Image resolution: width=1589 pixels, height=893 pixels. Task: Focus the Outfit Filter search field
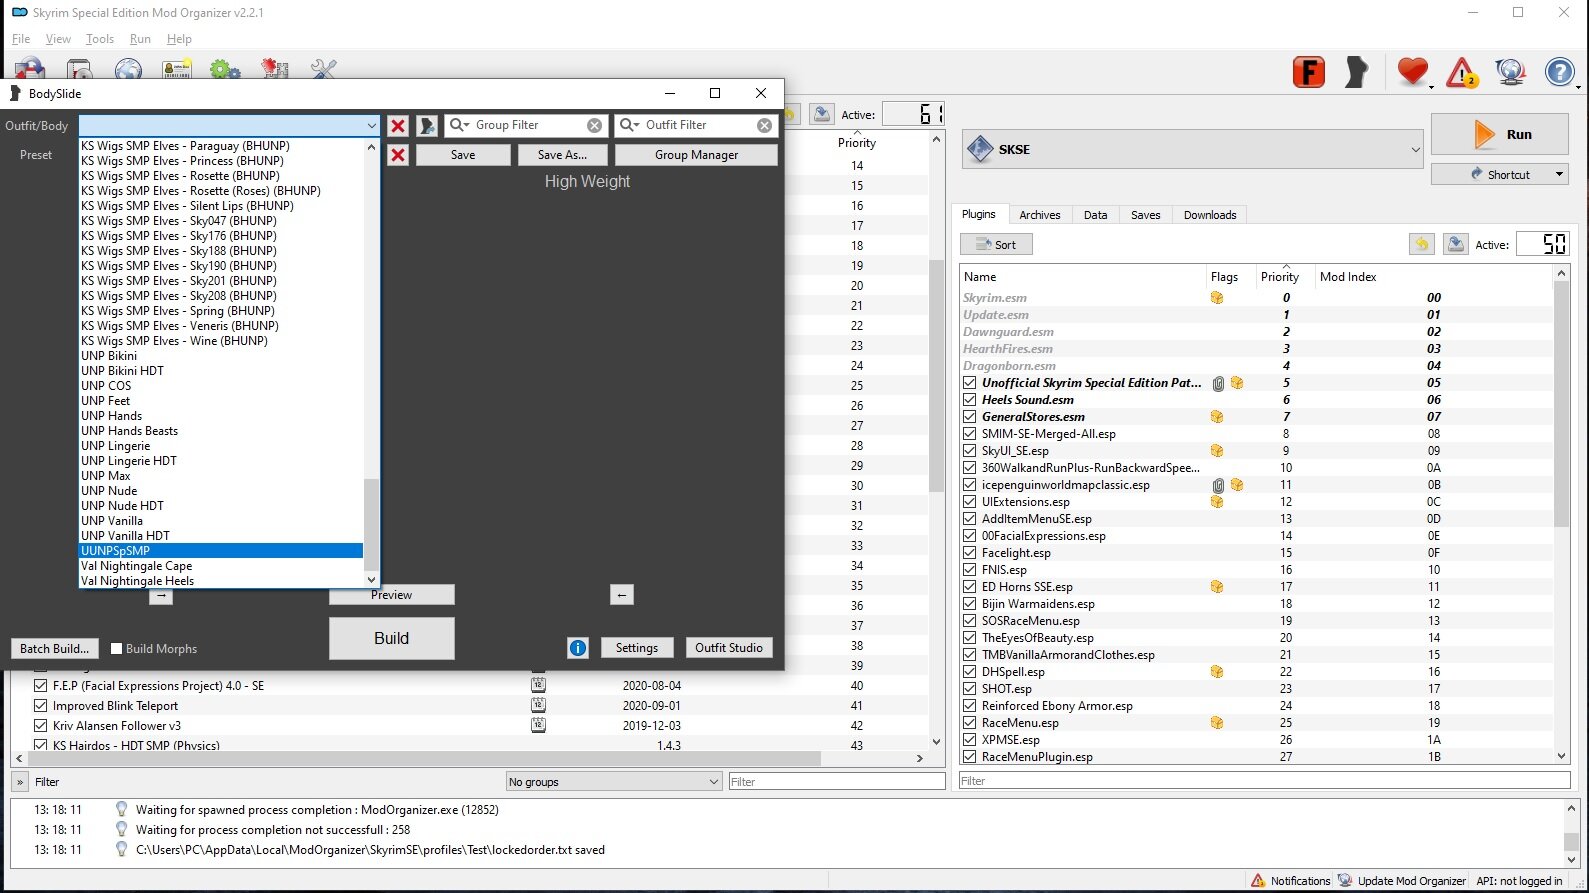coord(696,125)
